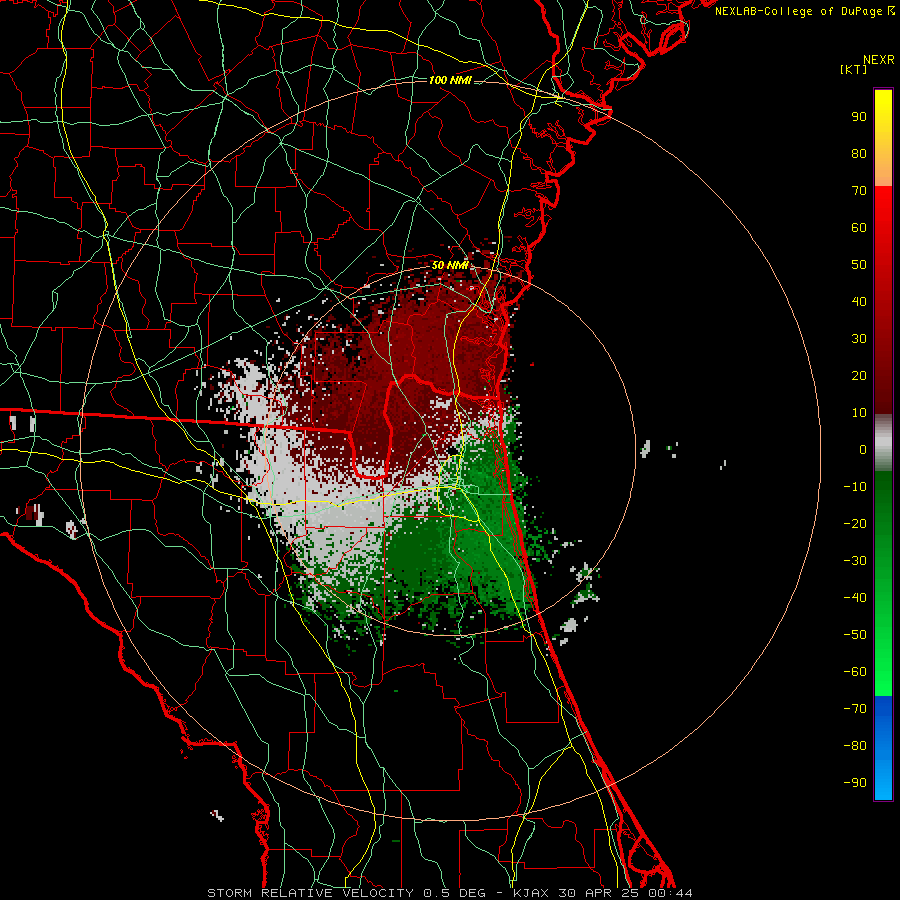Click the 90 value on velocity scale

click(859, 117)
